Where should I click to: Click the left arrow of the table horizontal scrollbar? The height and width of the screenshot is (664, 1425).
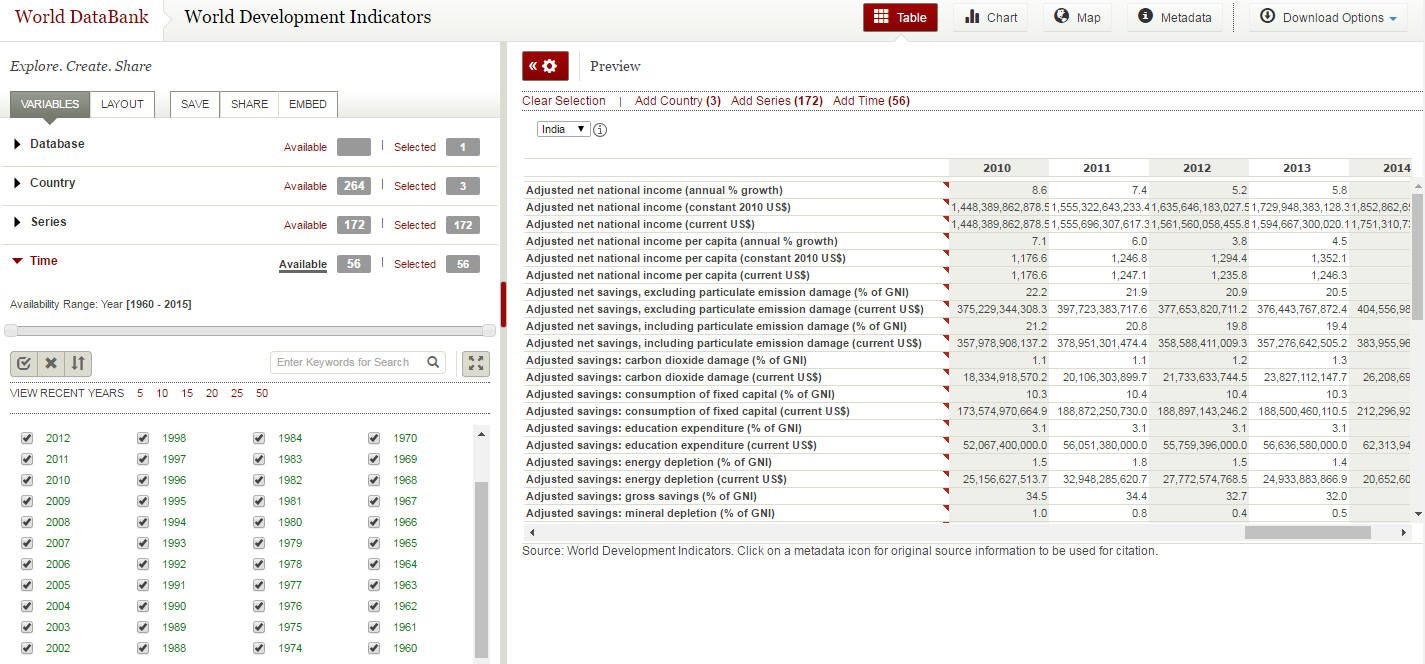tap(530, 533)
